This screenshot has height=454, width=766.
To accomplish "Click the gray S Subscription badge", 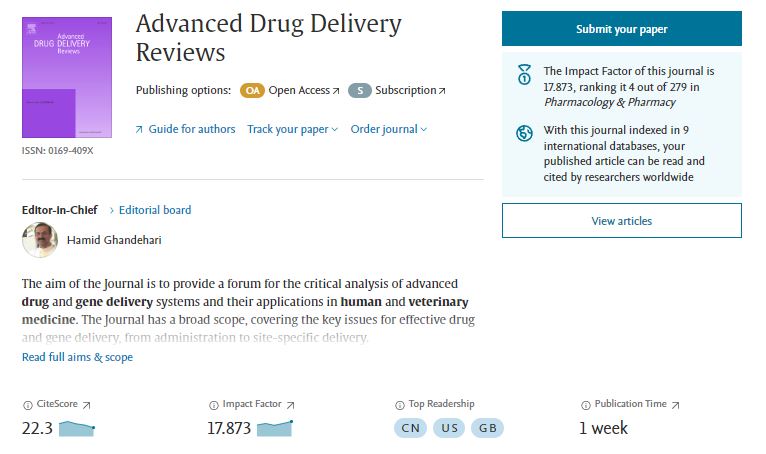I will (x=360, y=90).
